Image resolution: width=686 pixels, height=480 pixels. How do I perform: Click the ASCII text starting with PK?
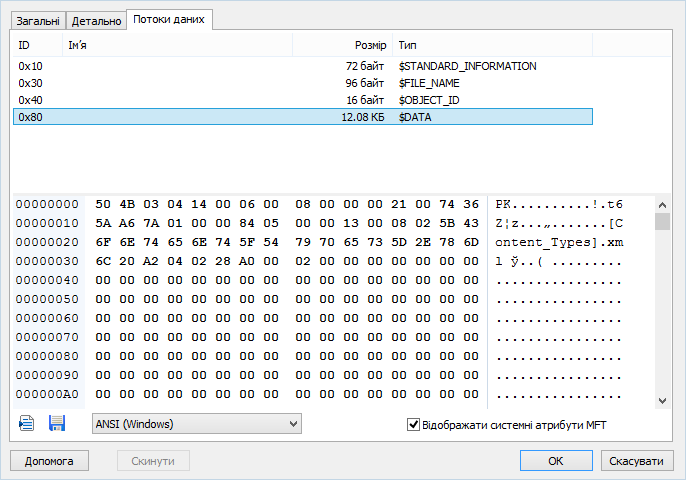click(559, 204)
